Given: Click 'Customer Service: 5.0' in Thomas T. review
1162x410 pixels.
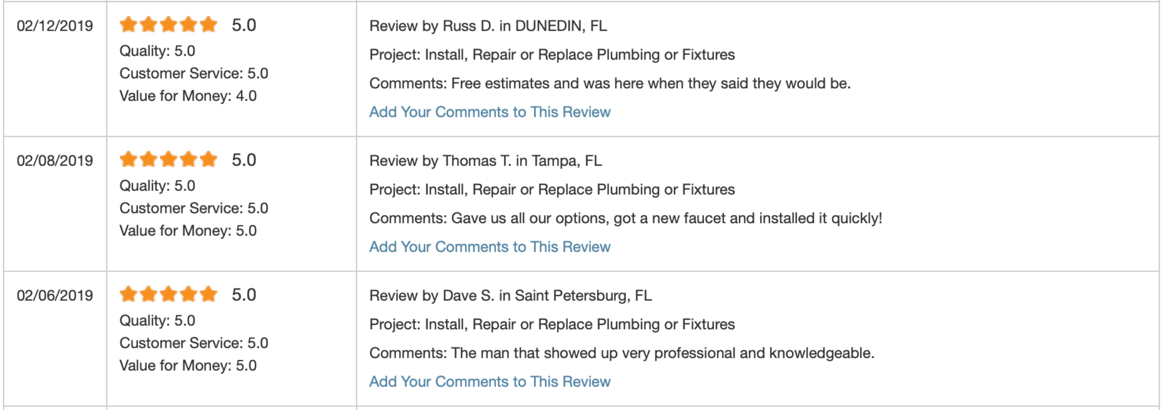Looking at the screenshot, I should [x=194, y=208].
